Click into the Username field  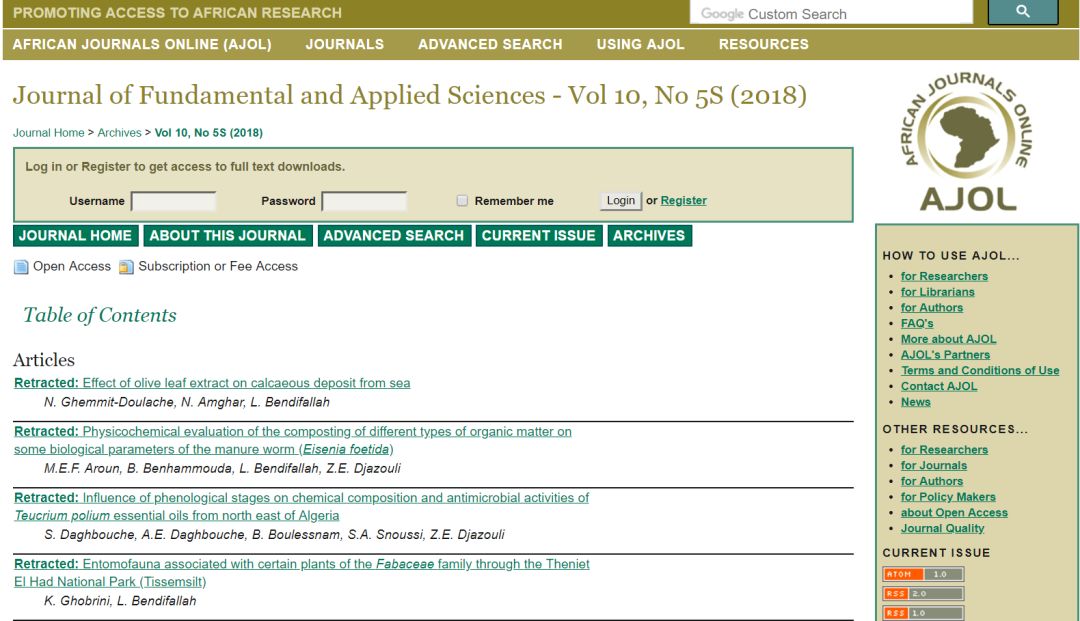pyautogui.click(x=173, y=201)
